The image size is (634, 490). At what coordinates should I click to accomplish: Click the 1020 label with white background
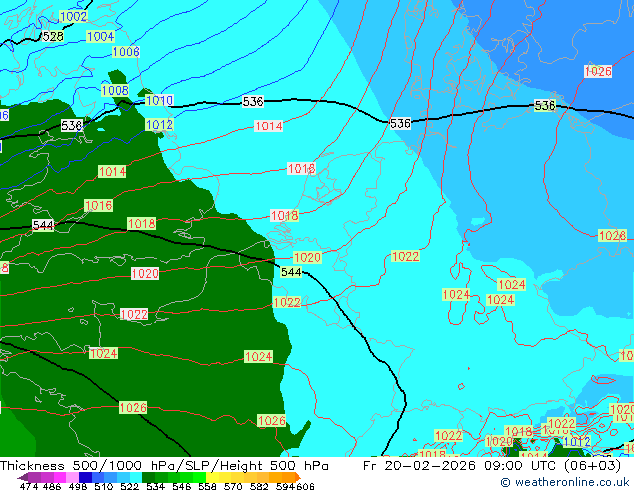pyautogui.click(x=145, y=274)
